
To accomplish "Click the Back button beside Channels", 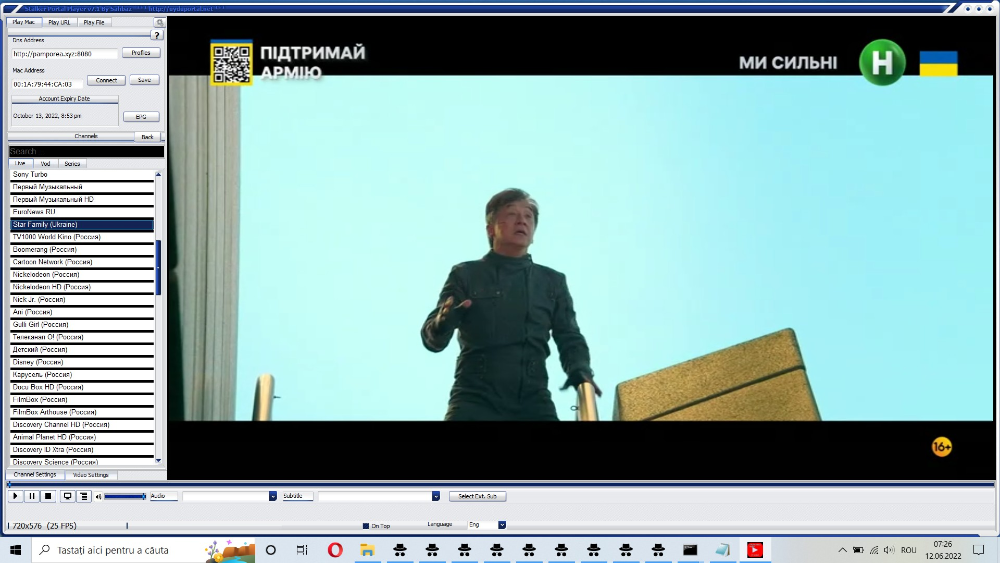I will tap(147, 137).
